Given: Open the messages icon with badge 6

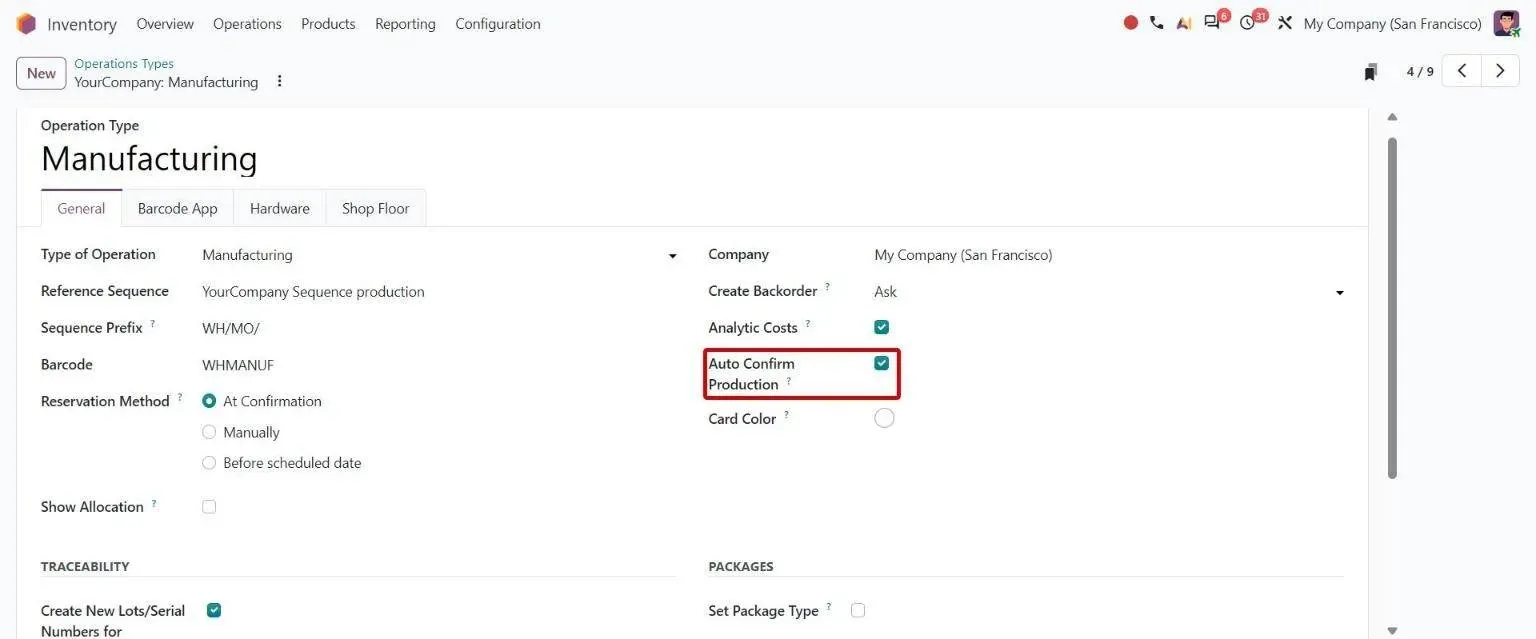Looking at the screenshot, I should click(1213, 23).
